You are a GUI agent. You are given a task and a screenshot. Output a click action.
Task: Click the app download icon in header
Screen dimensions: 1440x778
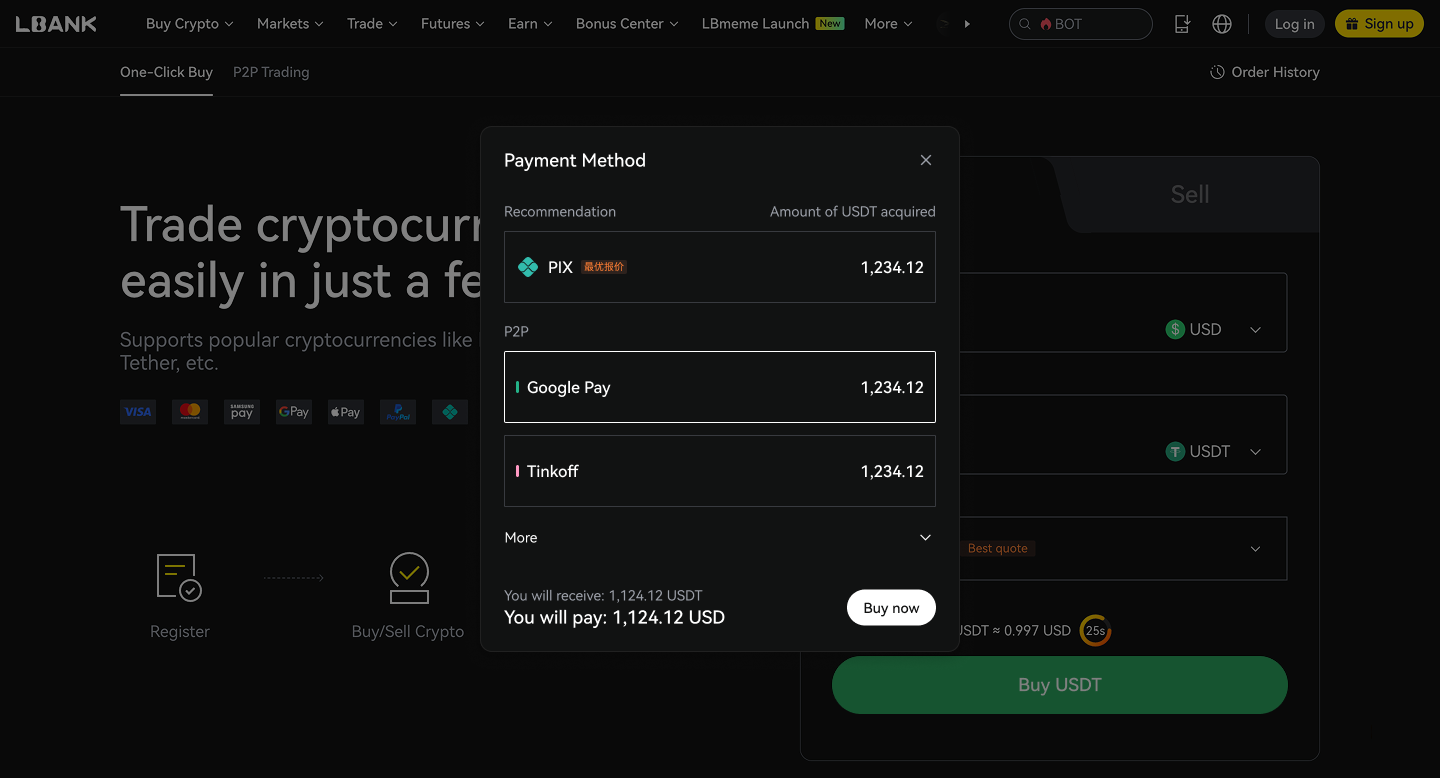[1182, 24]
